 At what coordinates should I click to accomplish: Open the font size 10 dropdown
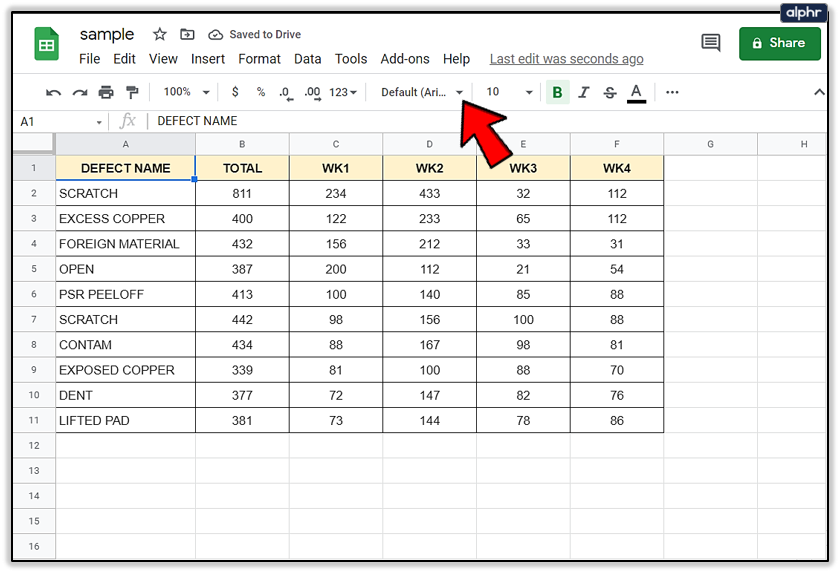(509, 92)
